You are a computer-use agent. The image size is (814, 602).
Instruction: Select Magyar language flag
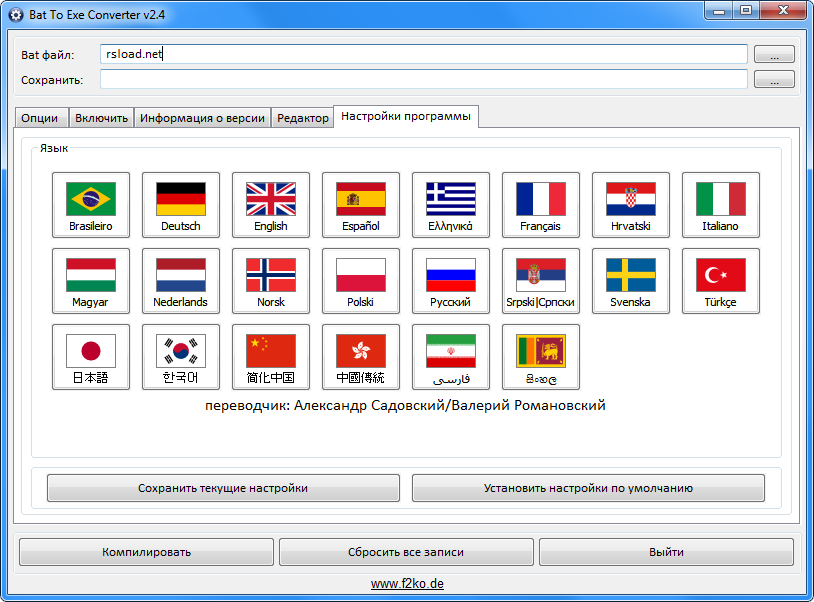tap(91, 281)
